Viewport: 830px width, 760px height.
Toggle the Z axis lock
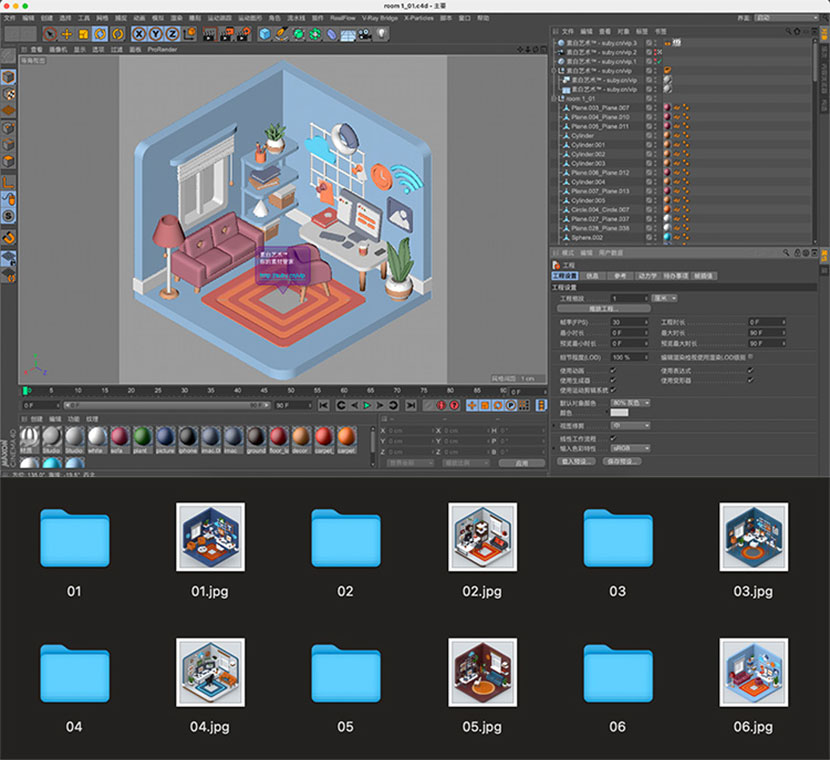click(172, 34)
